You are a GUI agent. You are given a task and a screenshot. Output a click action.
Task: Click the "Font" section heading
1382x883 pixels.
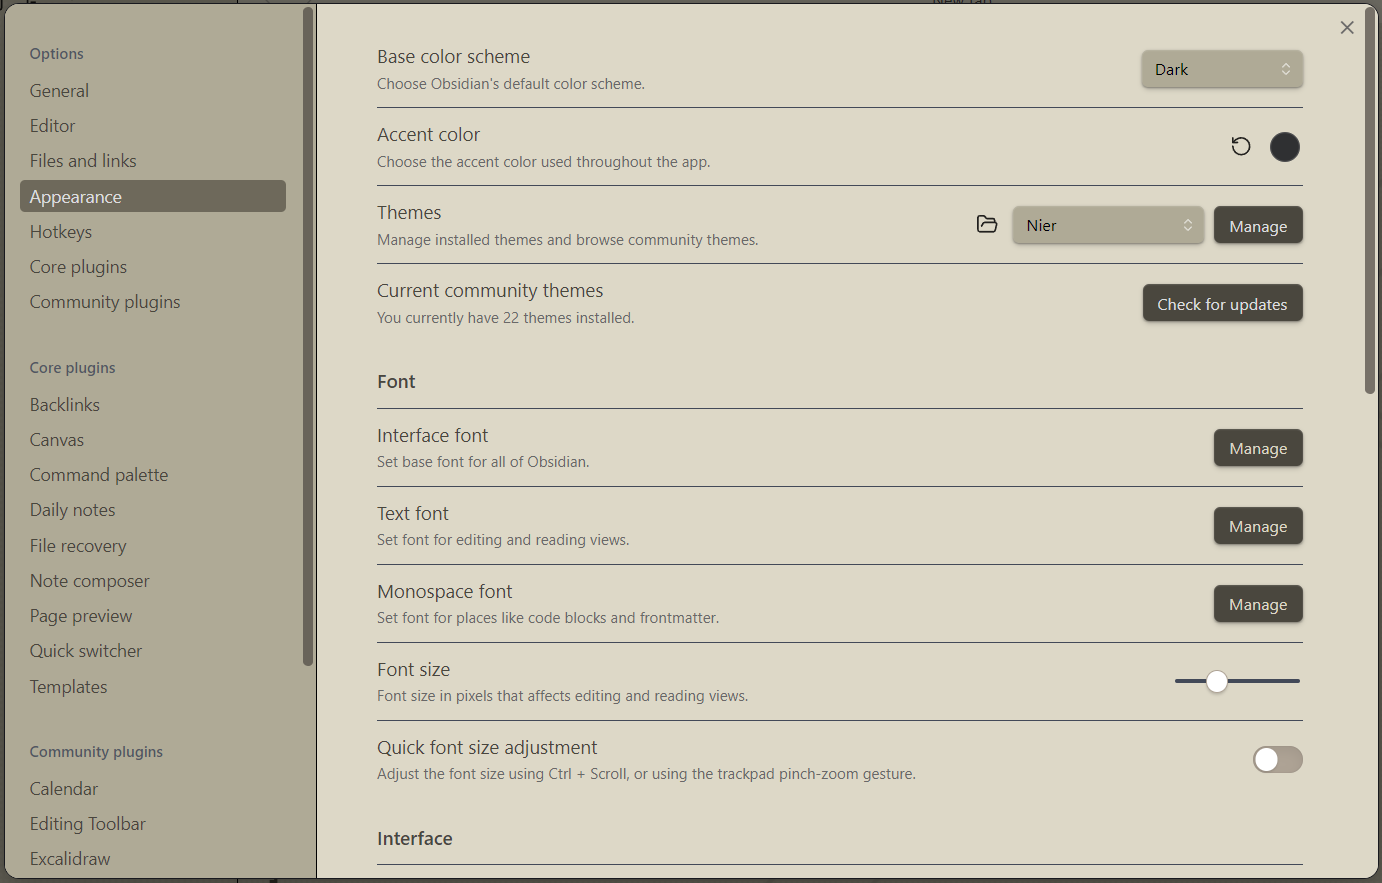click(396, 381)
